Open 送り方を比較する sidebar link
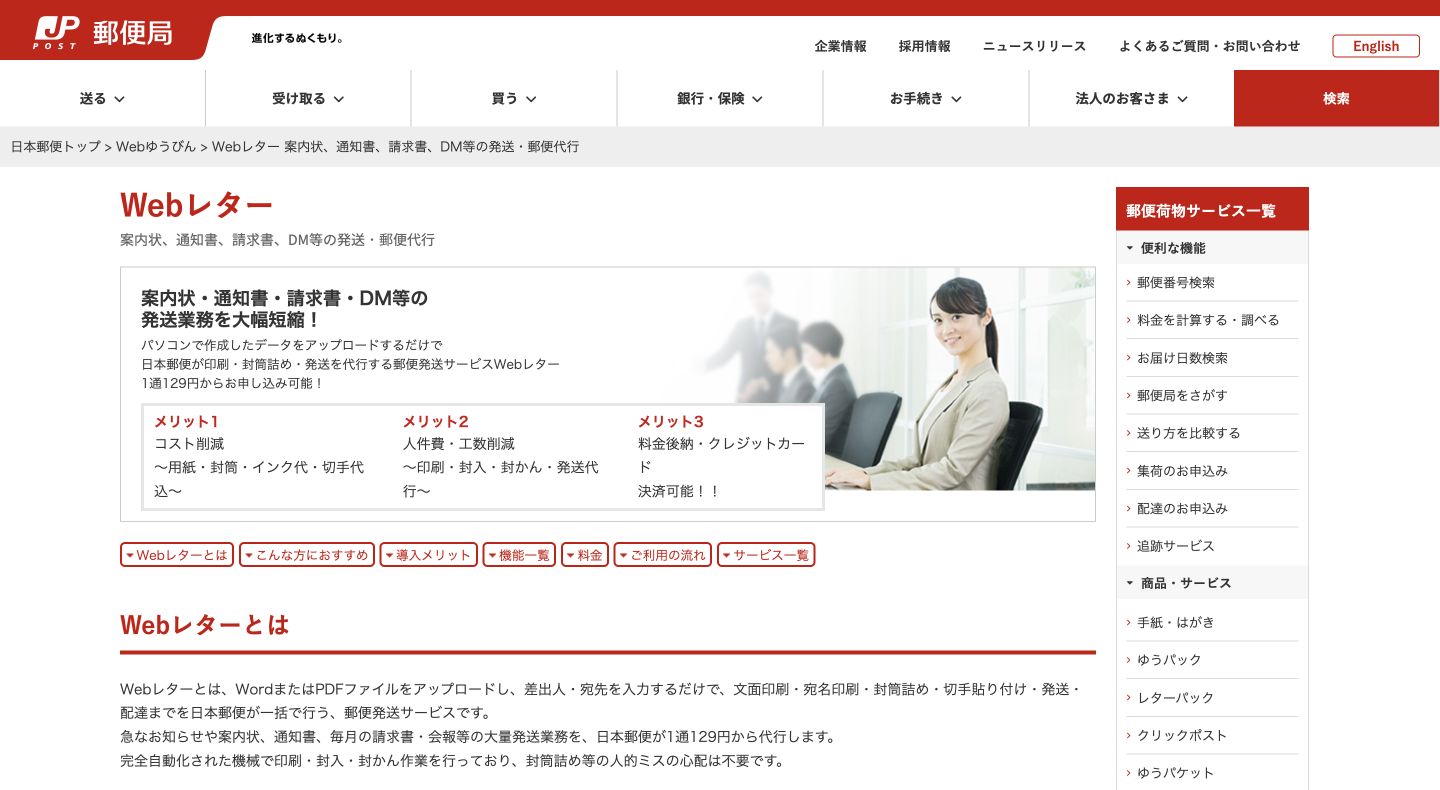Screen dimensions: 1440x790 [1189, 433]
